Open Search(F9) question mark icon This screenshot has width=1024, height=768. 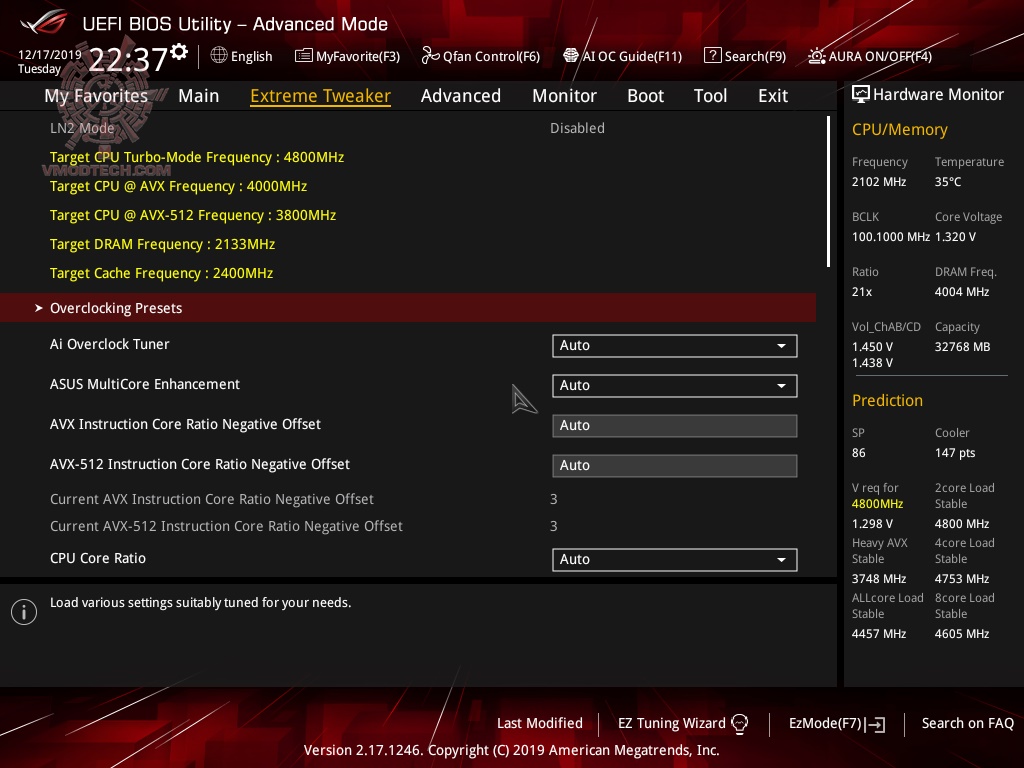tap(712, 56)
